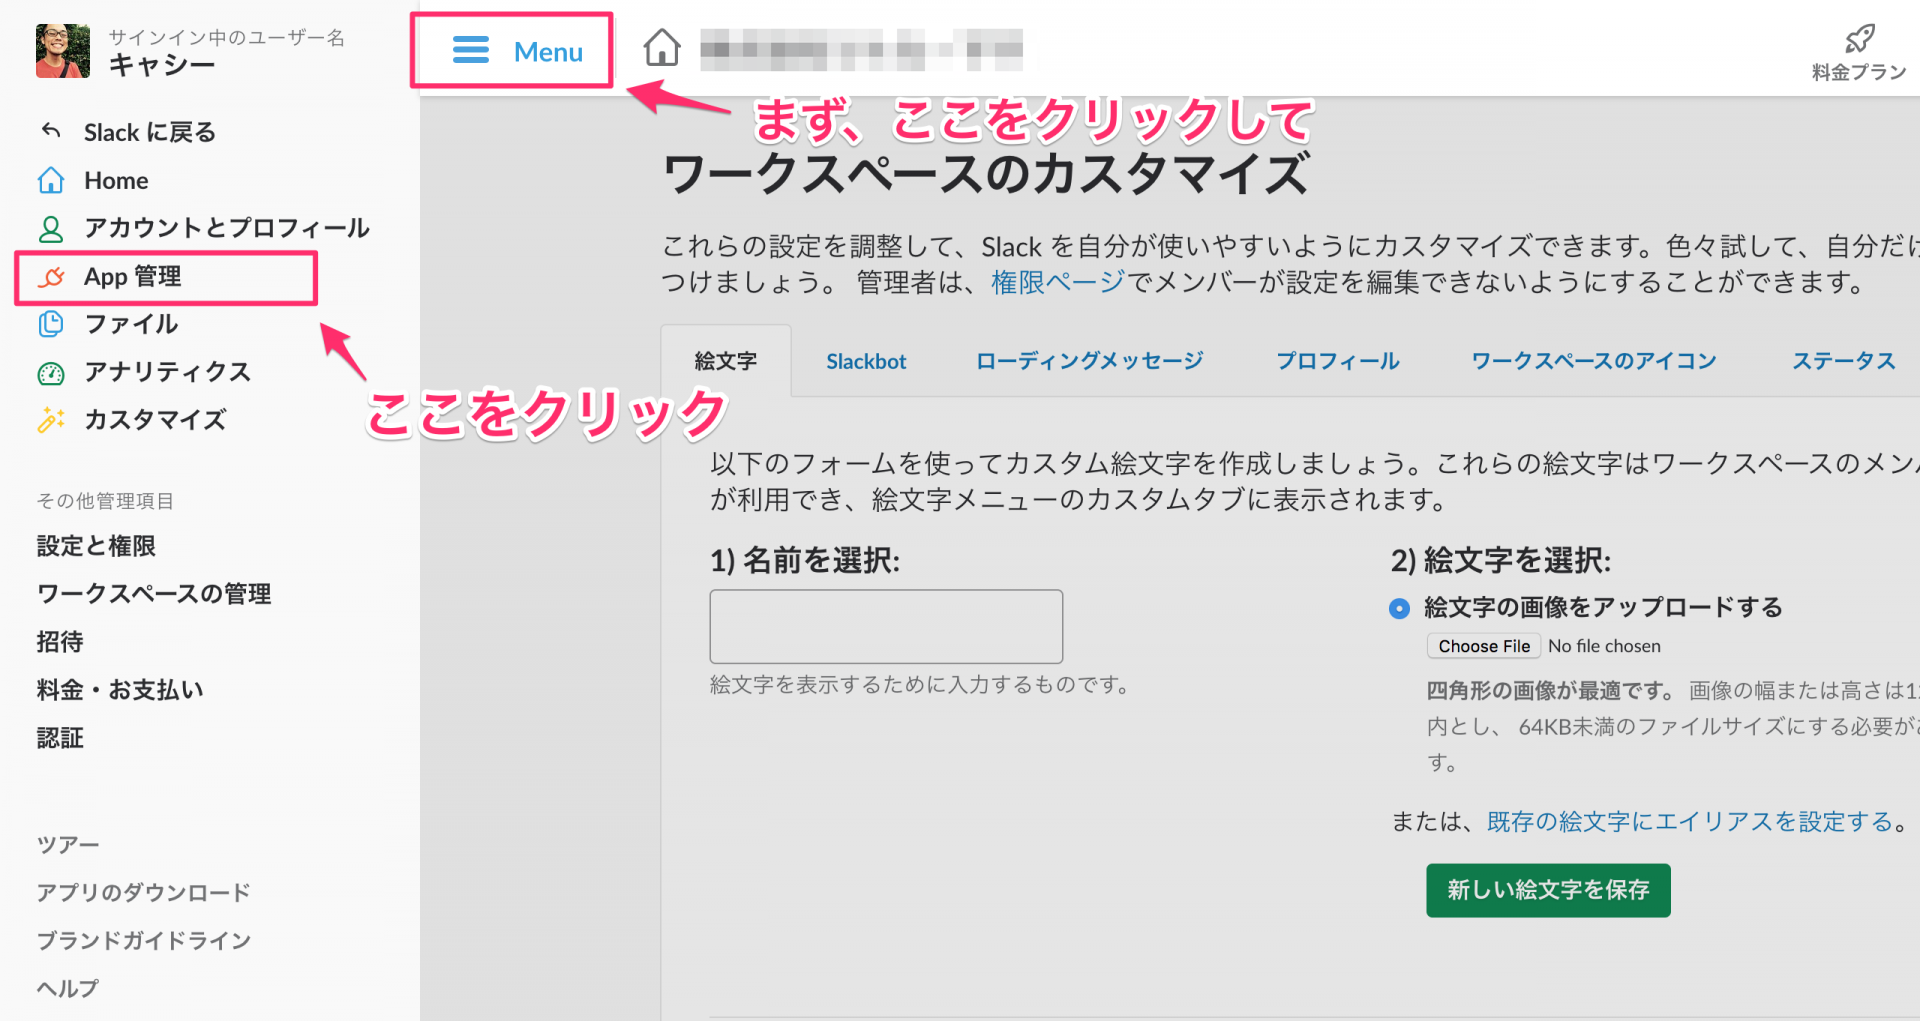Click the emoji name input field

886,626
